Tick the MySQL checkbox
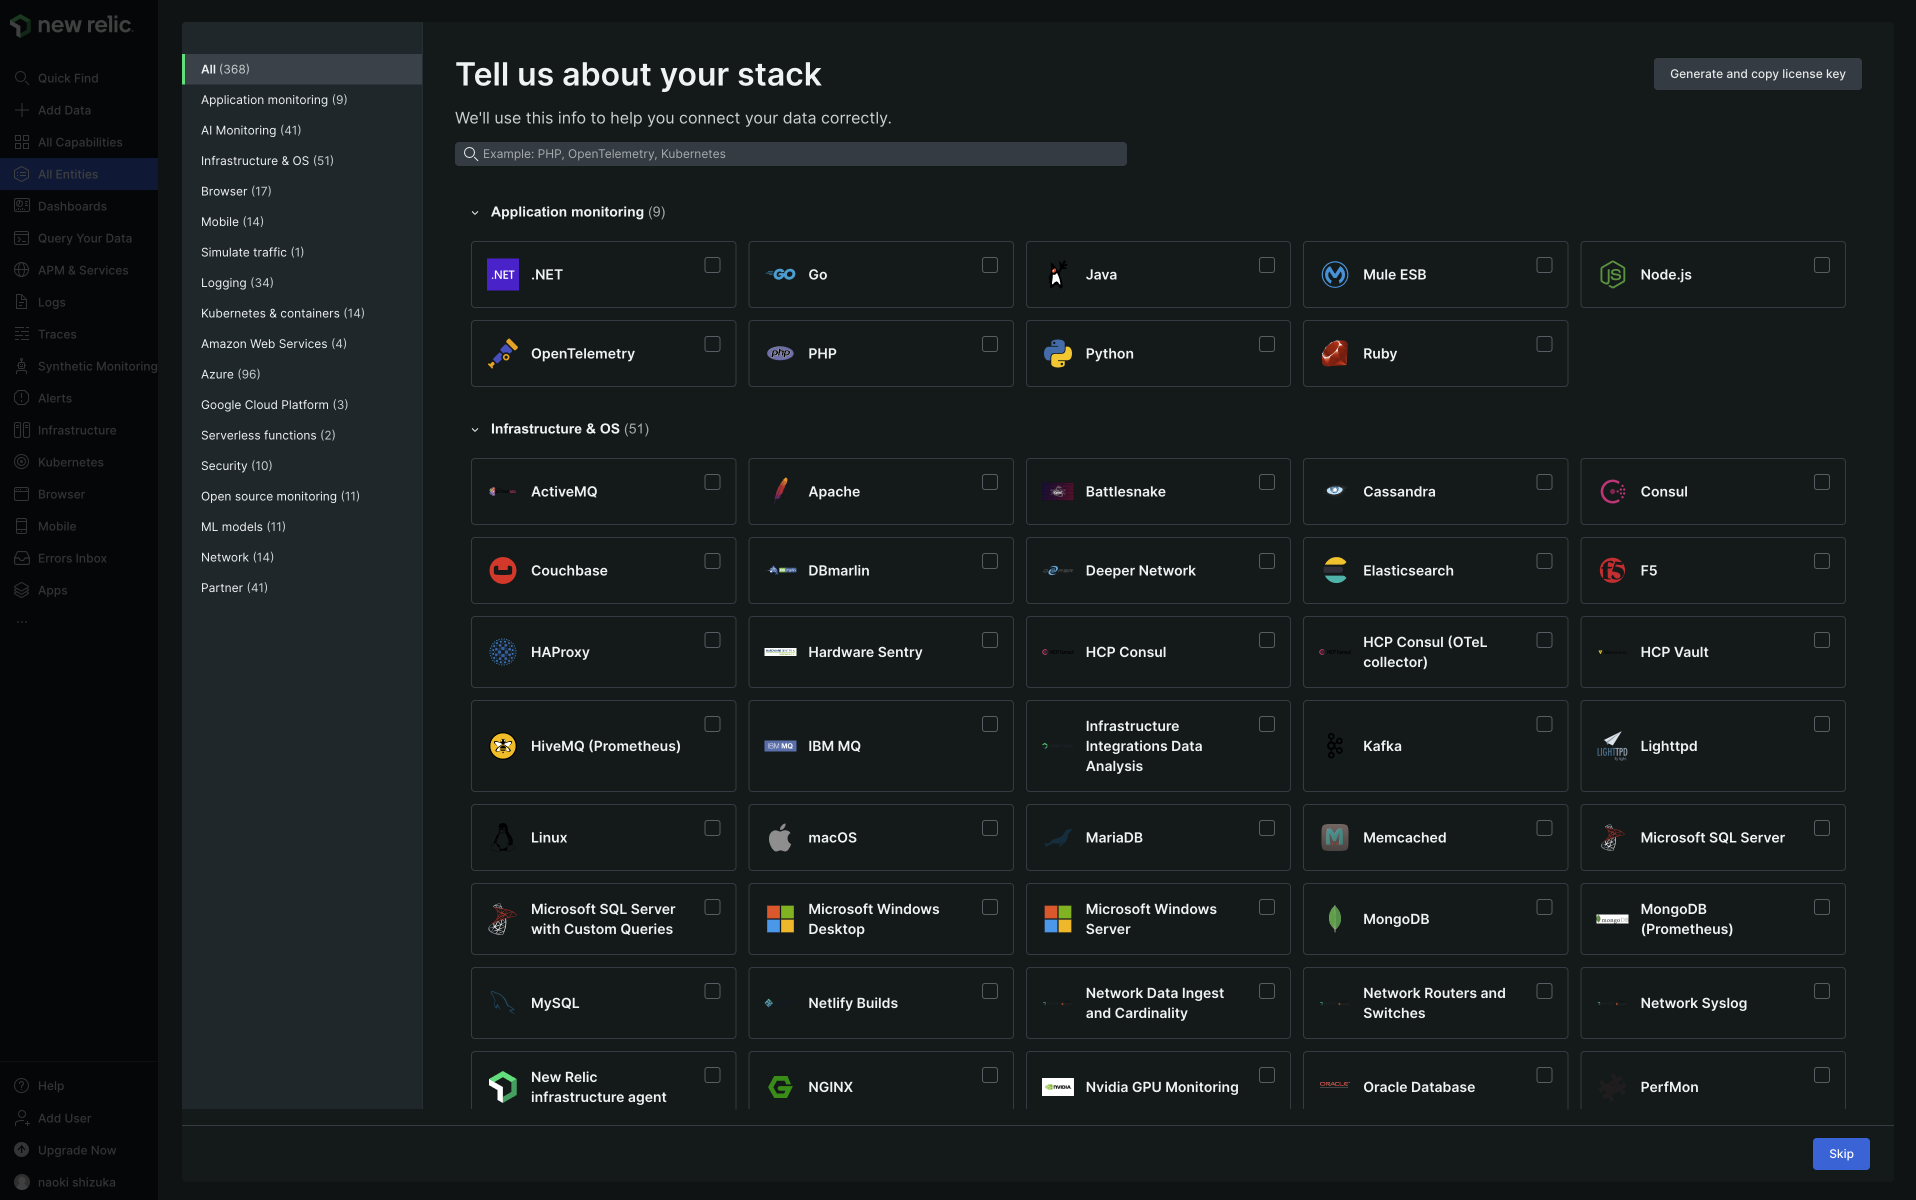Image resolution: width=1916 pixels, height=1200 pixels. click(712, 991)
